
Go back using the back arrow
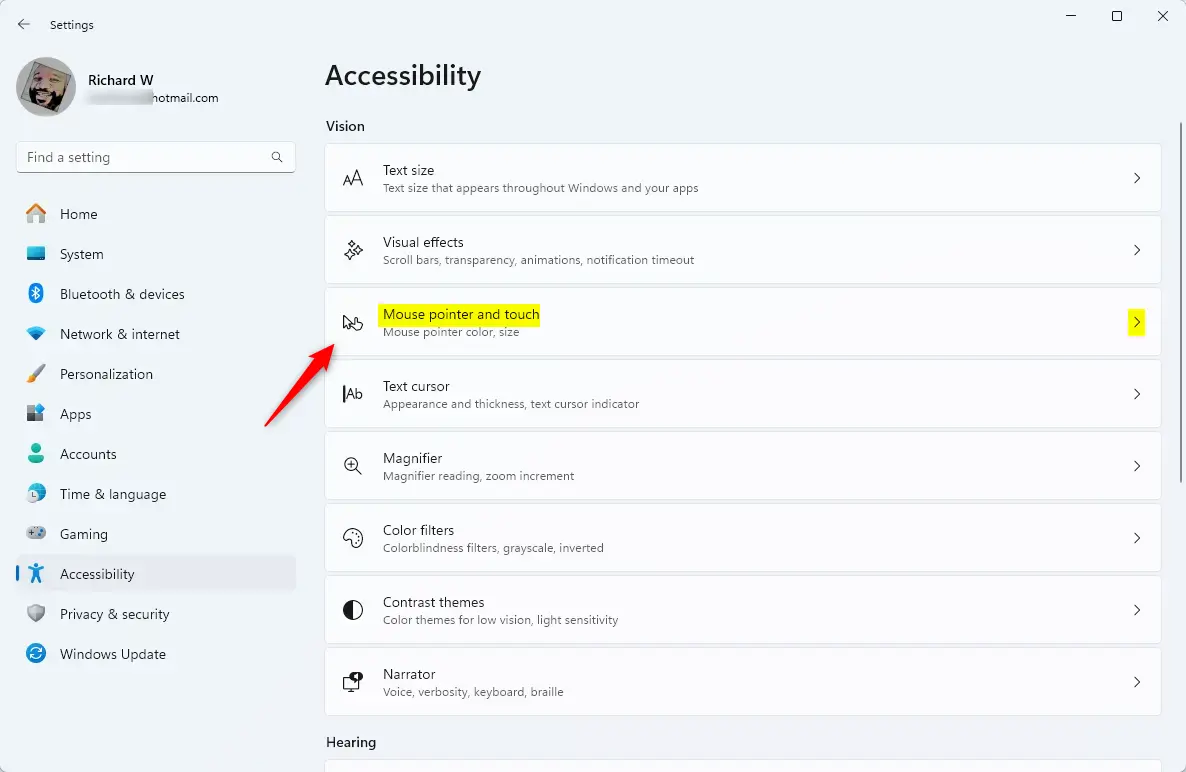pyautogui.click(x=24, y=24)
